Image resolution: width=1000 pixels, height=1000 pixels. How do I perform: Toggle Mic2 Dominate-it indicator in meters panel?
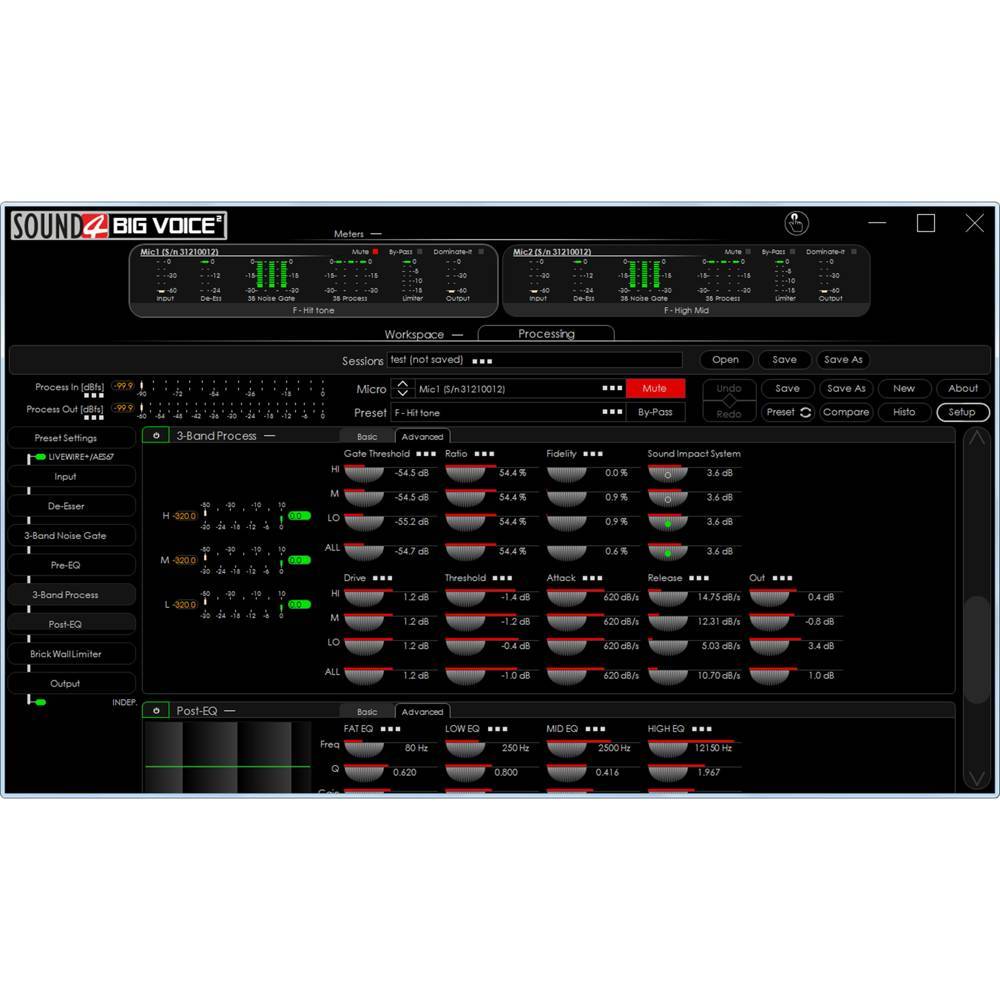pos(853,252)
